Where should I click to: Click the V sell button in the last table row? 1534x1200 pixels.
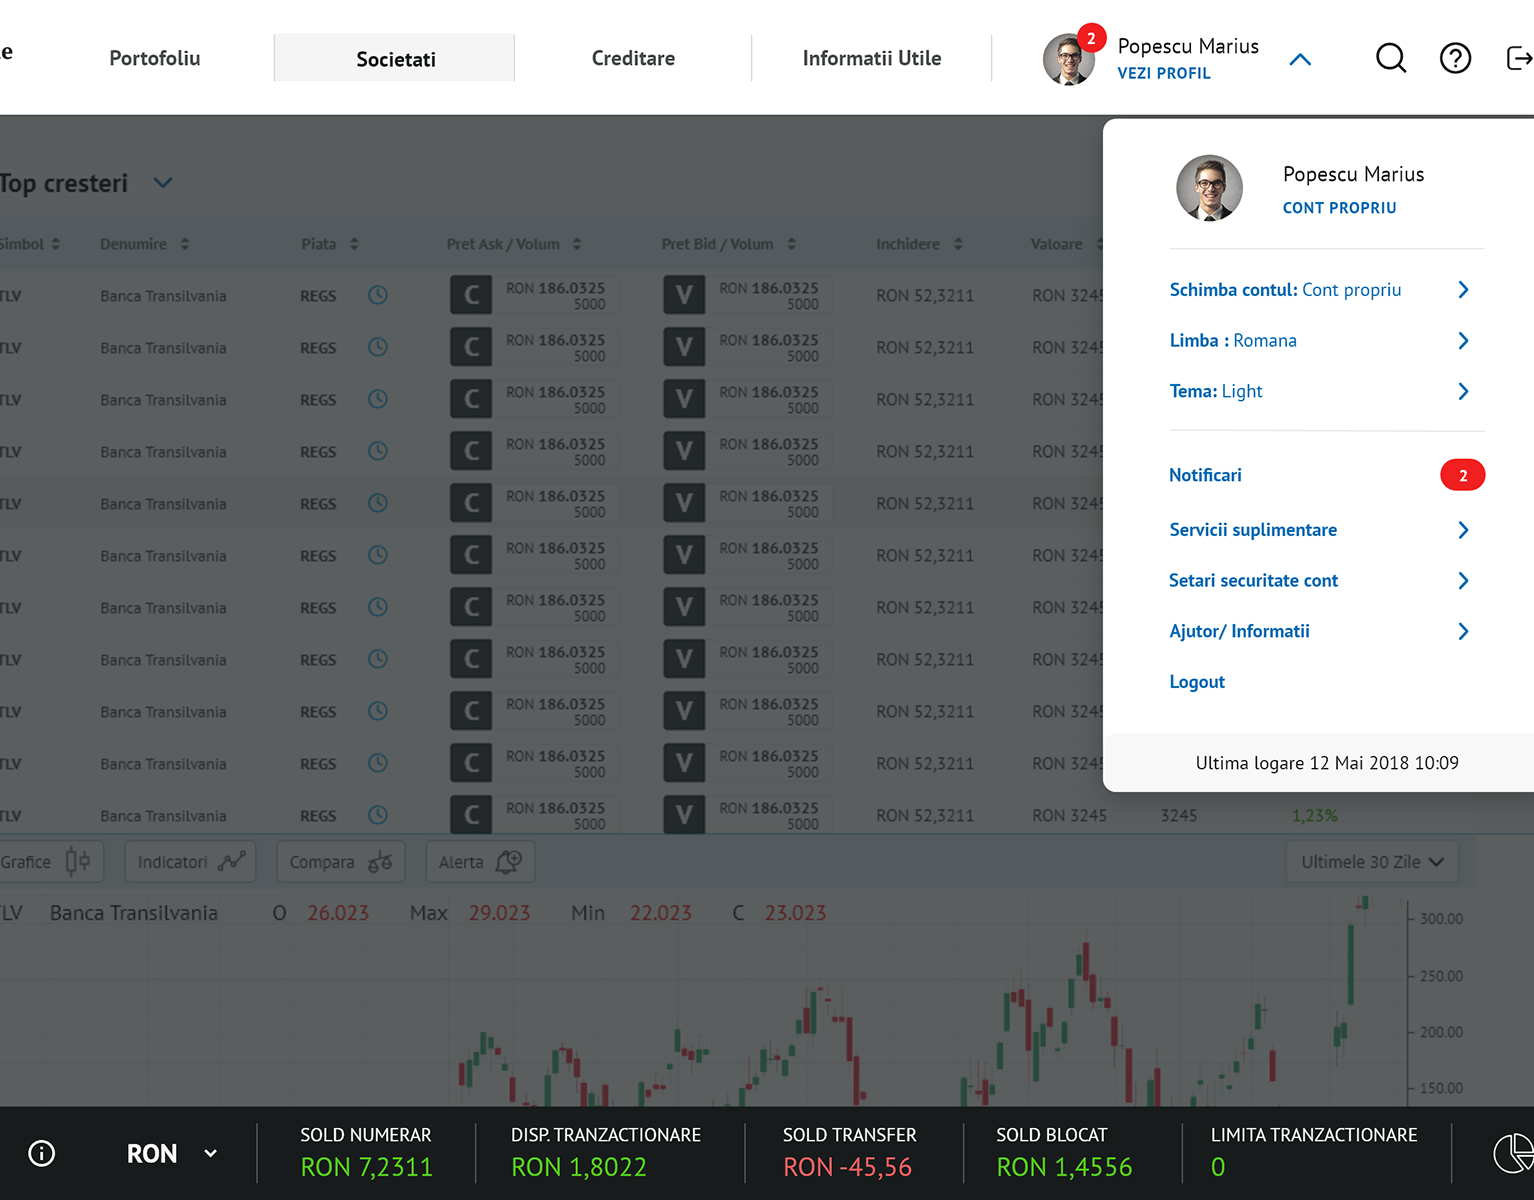click(x=684, y=814)
